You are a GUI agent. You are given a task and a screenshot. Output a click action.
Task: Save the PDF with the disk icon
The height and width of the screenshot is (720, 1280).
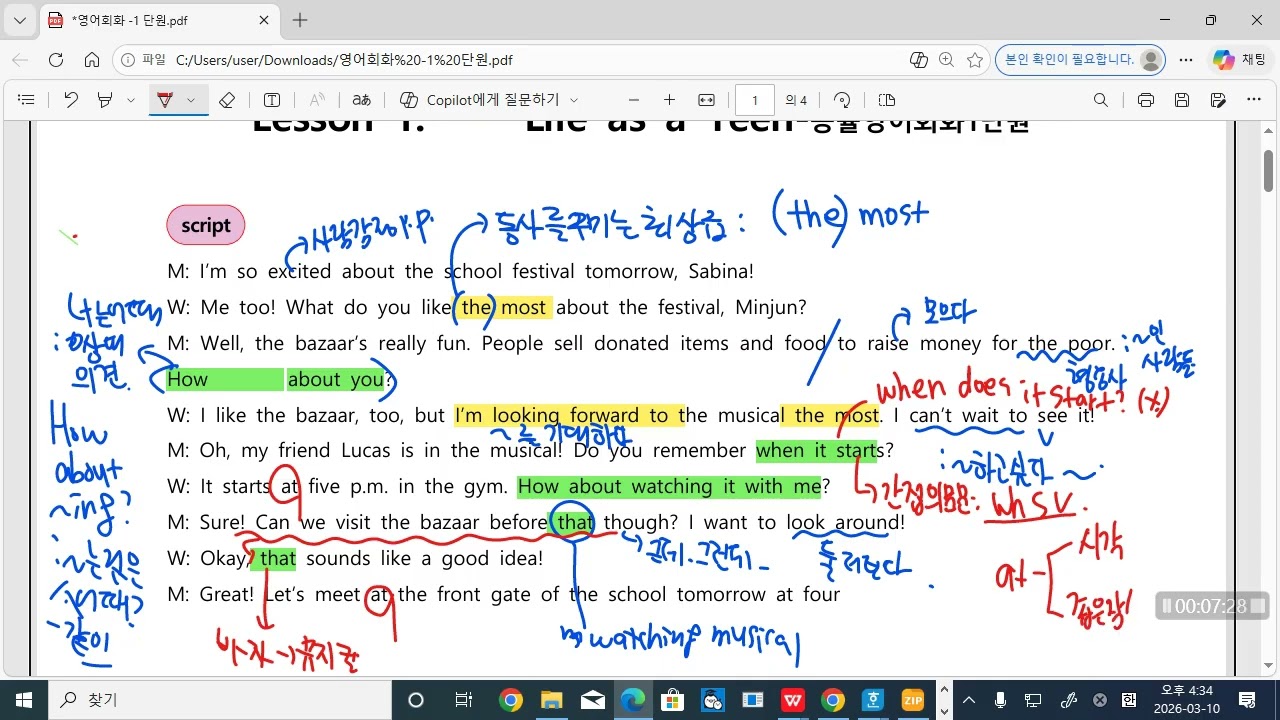click(x=1182, y=100)
